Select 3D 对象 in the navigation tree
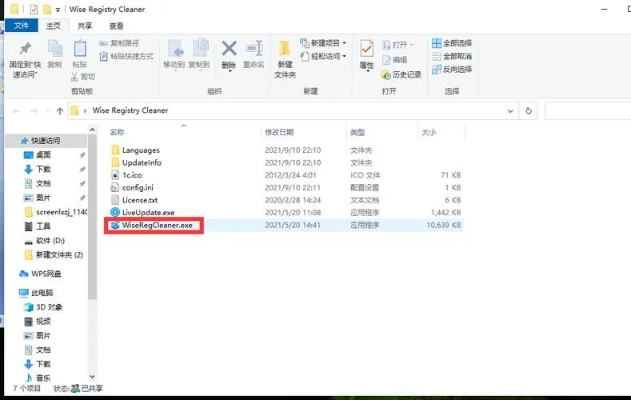631x400 pixels. click(49, 307)
